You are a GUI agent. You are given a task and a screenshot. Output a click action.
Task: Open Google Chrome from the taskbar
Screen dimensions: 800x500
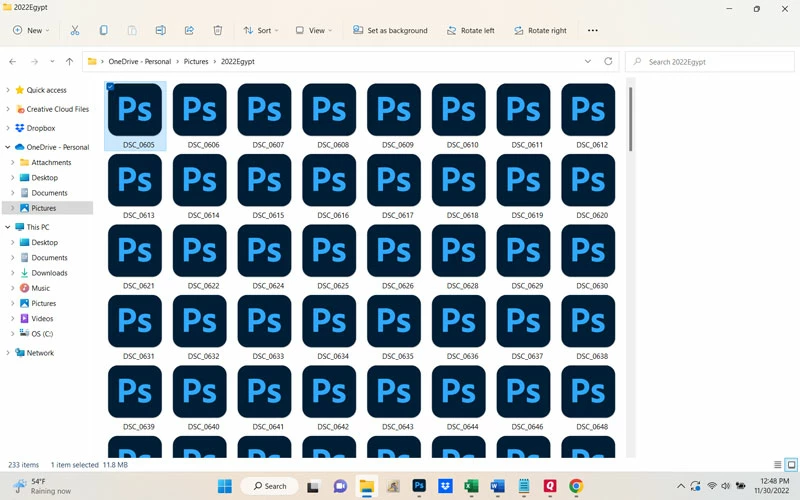576,486
